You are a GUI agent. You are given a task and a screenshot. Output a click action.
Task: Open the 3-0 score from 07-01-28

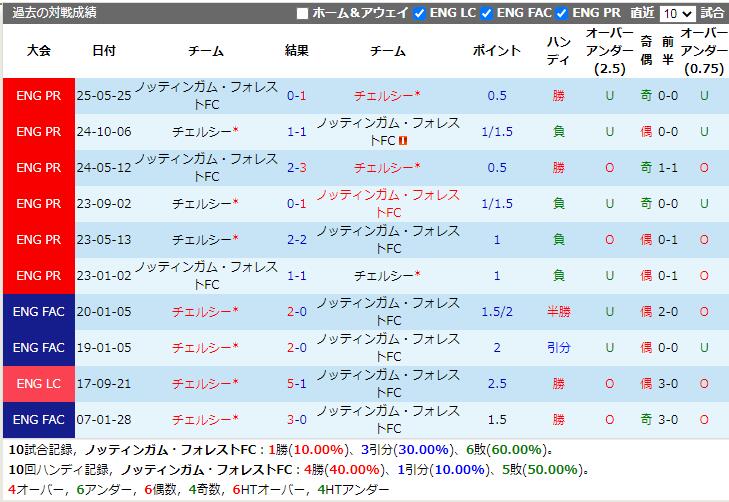(x=296, y=420)
